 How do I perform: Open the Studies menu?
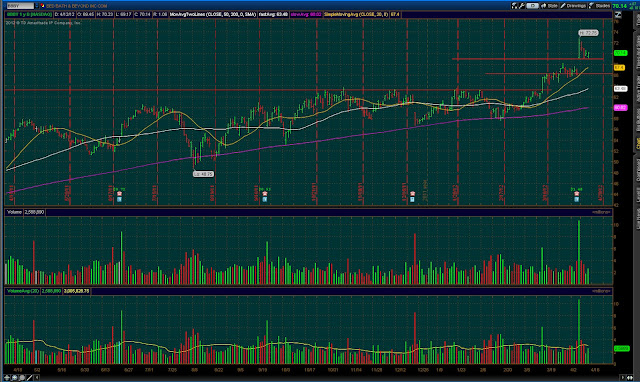pos(599,6)
